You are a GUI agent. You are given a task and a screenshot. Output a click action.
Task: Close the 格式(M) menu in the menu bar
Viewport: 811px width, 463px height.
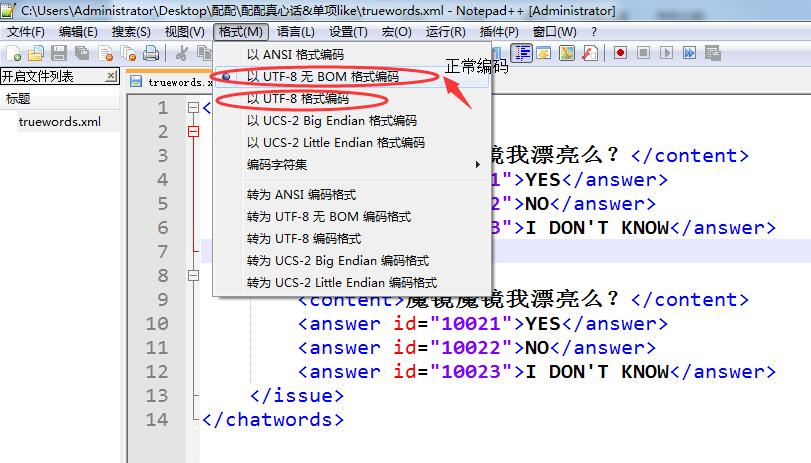tap(241, 32)
